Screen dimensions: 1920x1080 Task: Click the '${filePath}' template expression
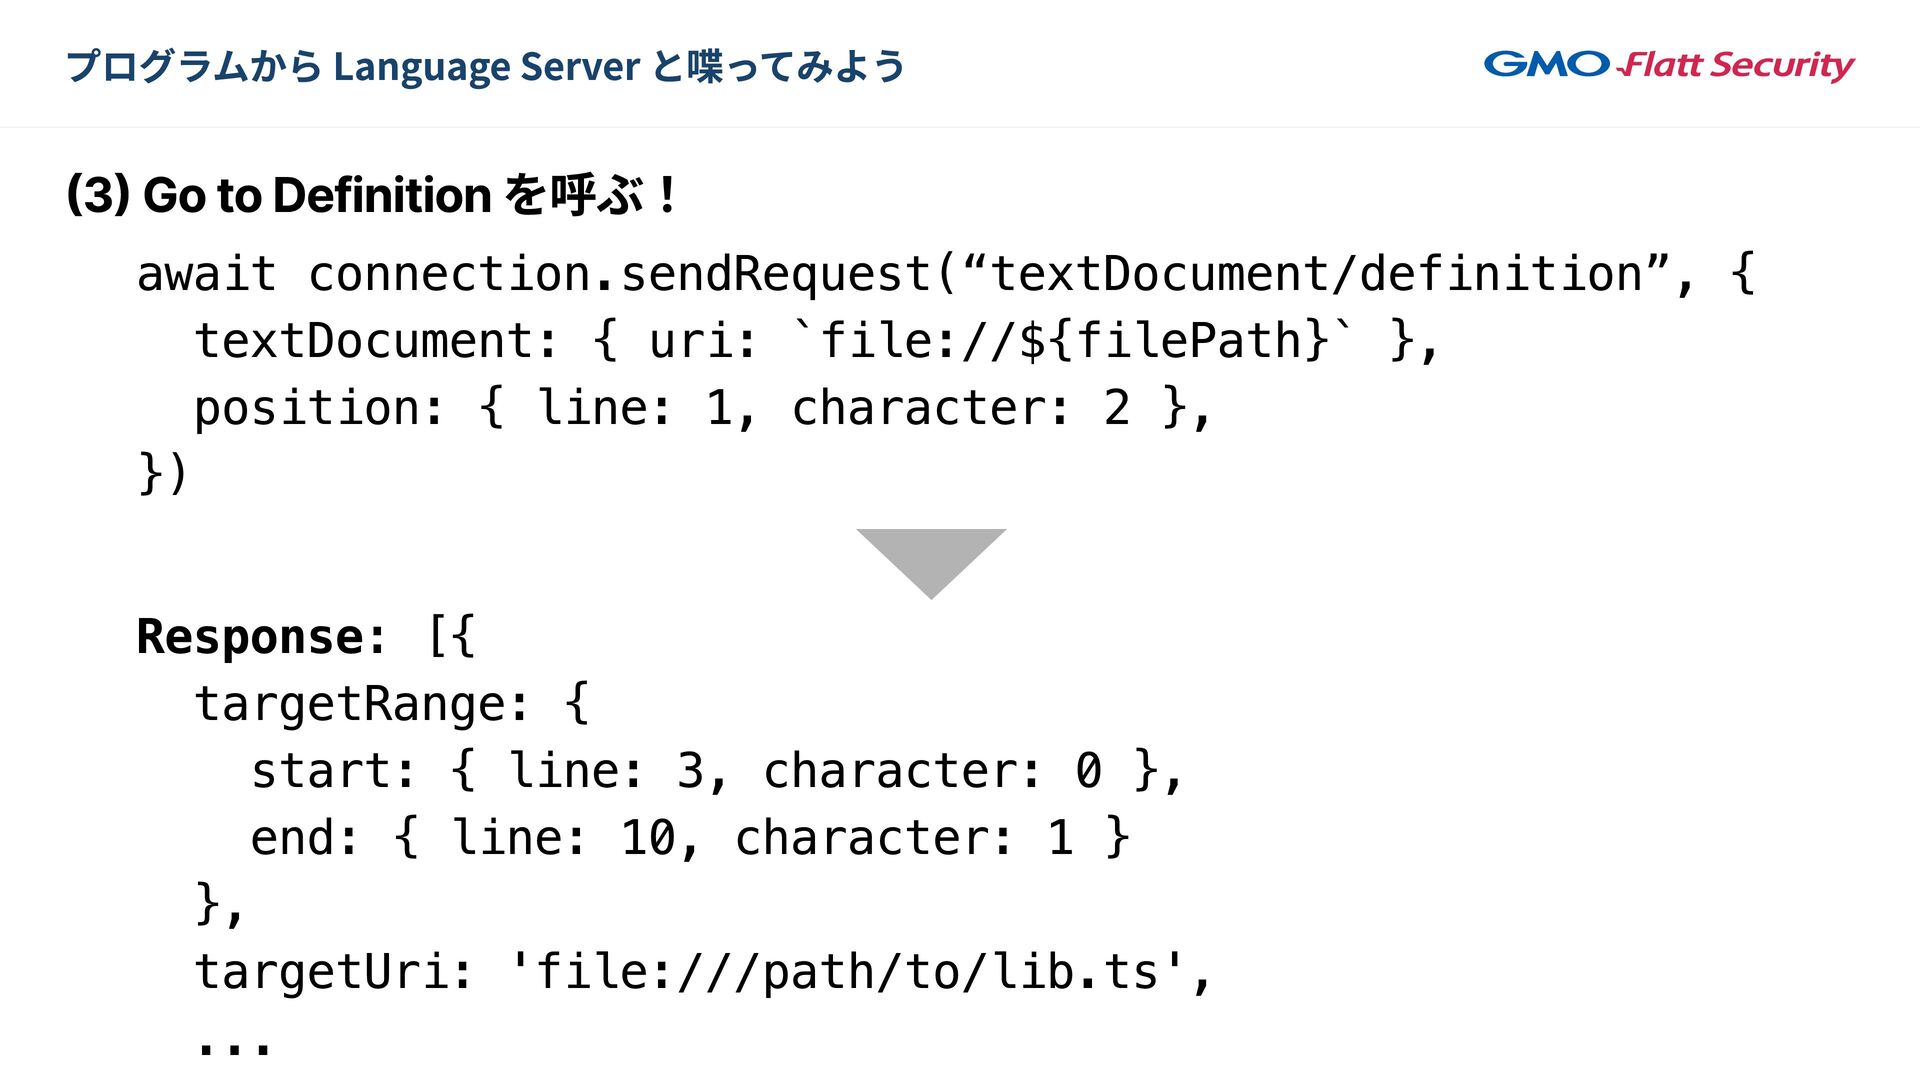tap(1175, 341)
